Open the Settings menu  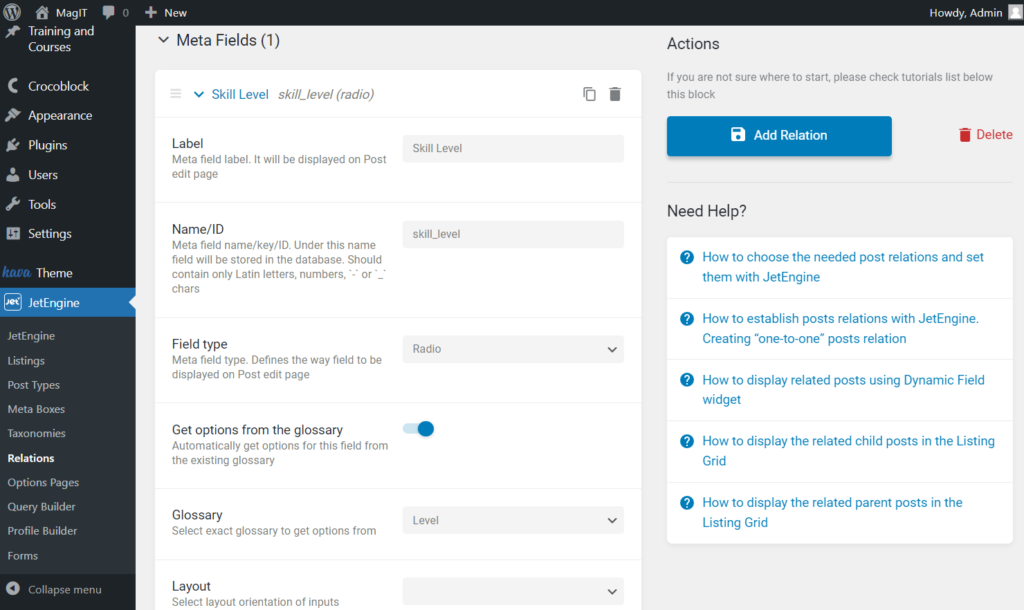tap(50, 234)
